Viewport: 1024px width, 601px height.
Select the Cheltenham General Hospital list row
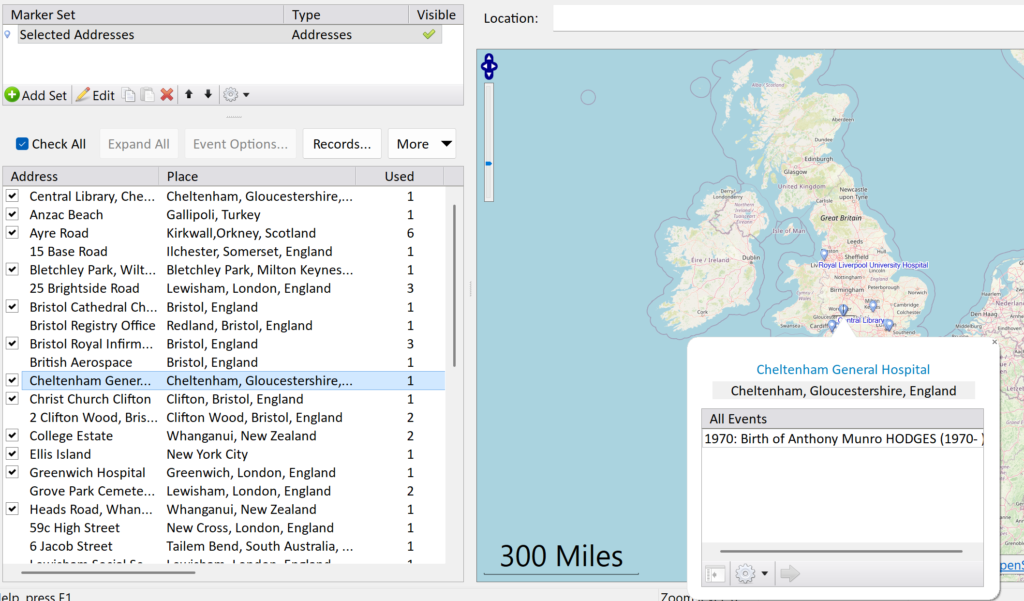(x=224, y=380)
